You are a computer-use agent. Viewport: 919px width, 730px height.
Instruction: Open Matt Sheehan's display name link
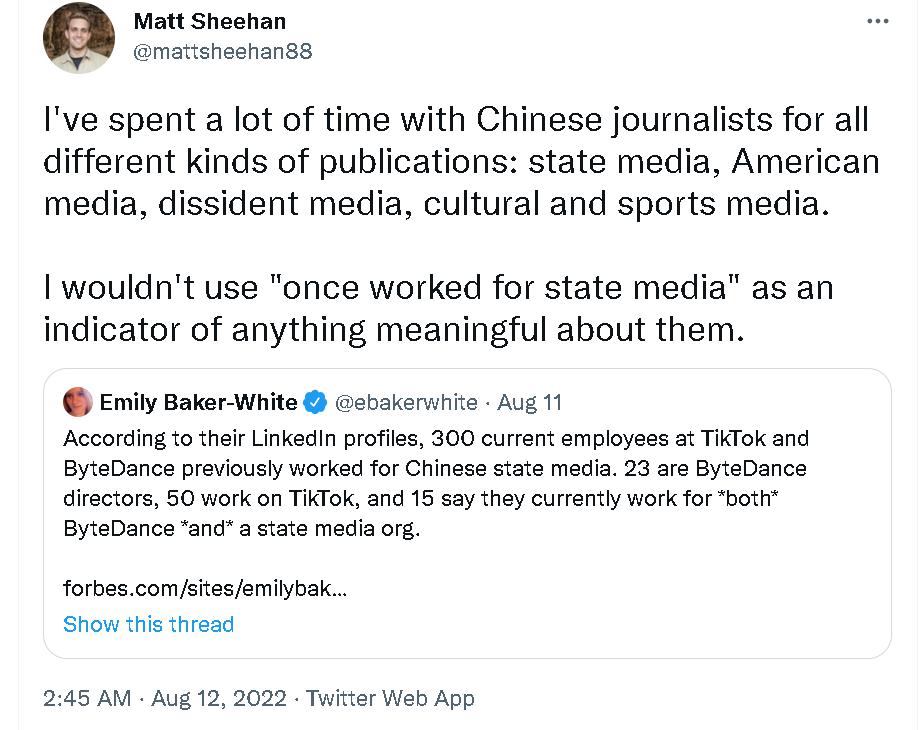tap(209, 21)
